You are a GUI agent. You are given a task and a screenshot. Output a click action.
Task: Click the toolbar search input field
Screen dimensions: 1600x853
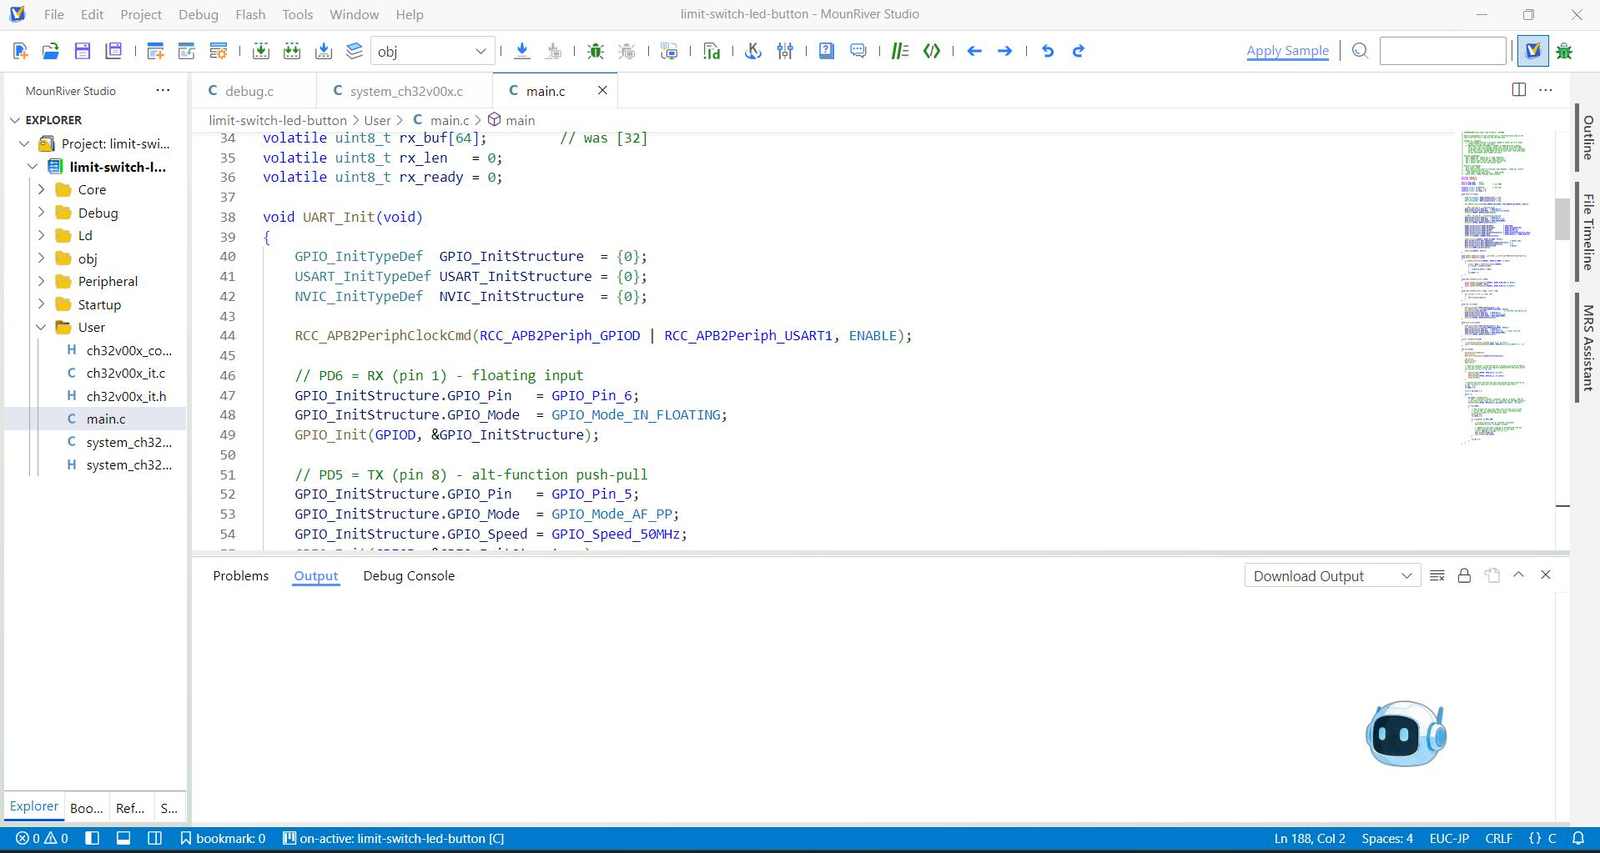coord(1442,51)
